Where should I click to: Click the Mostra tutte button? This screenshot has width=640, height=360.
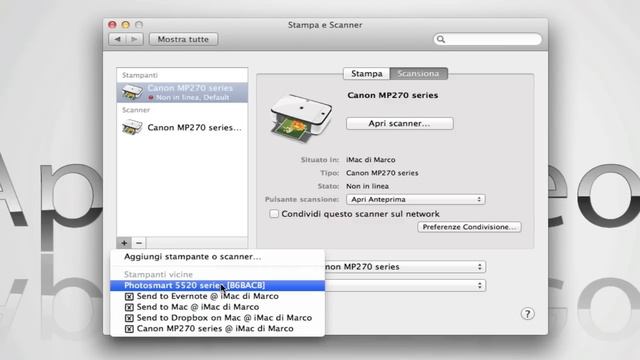(x=183, y=39)
